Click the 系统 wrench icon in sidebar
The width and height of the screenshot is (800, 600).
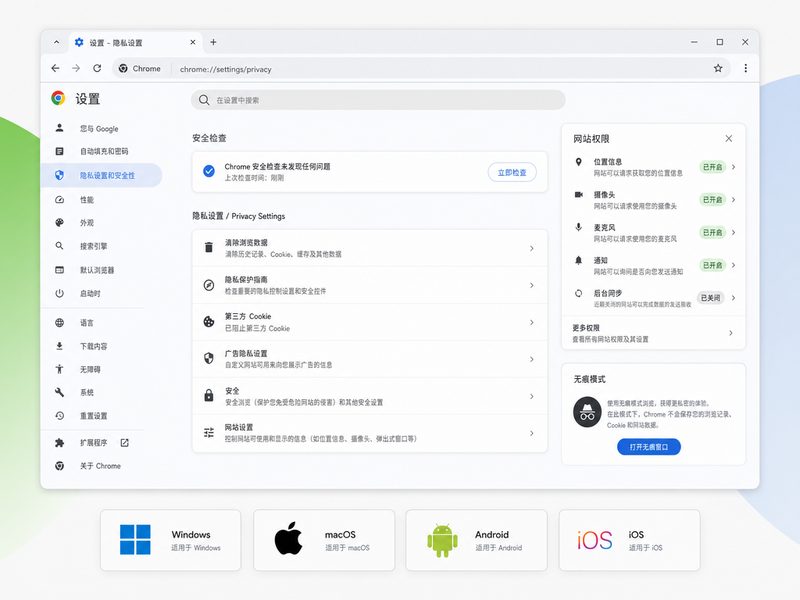click(59, 392)
